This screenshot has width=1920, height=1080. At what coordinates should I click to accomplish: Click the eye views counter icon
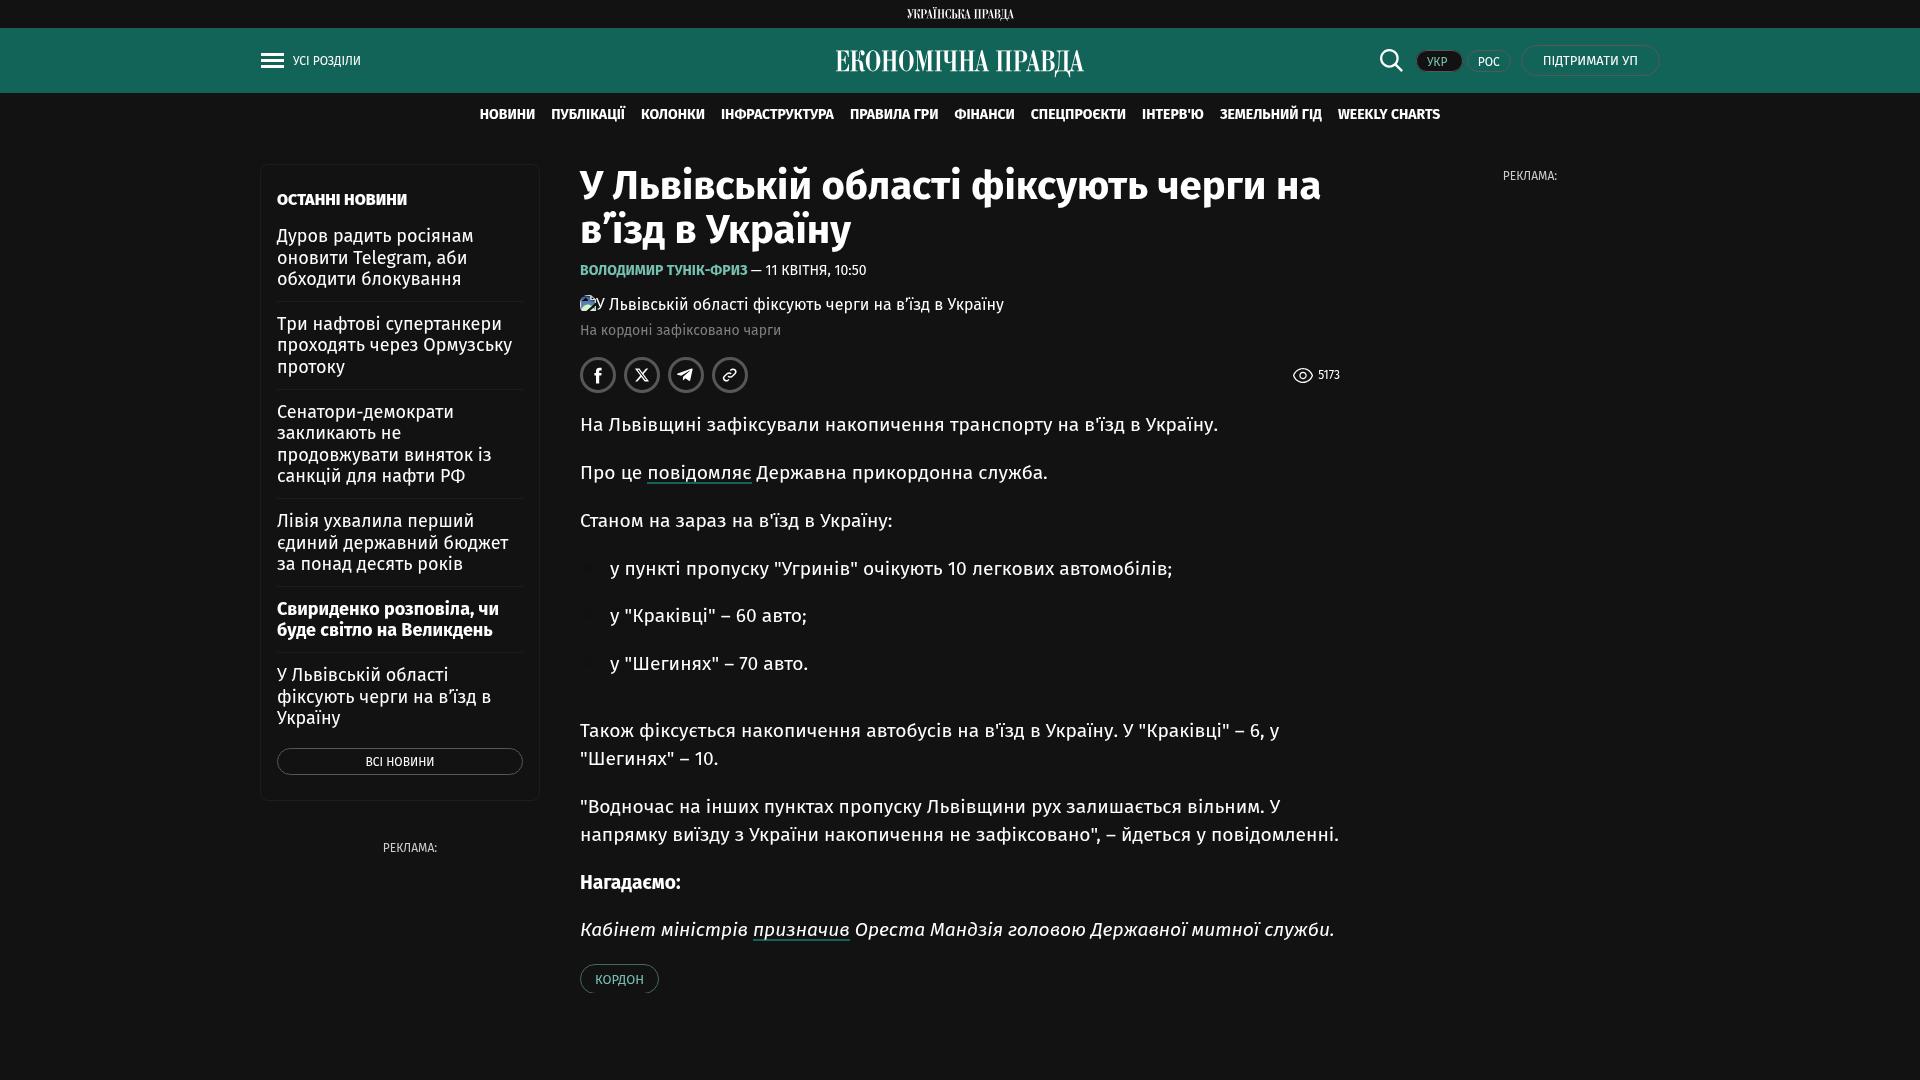click(1302, 376)
